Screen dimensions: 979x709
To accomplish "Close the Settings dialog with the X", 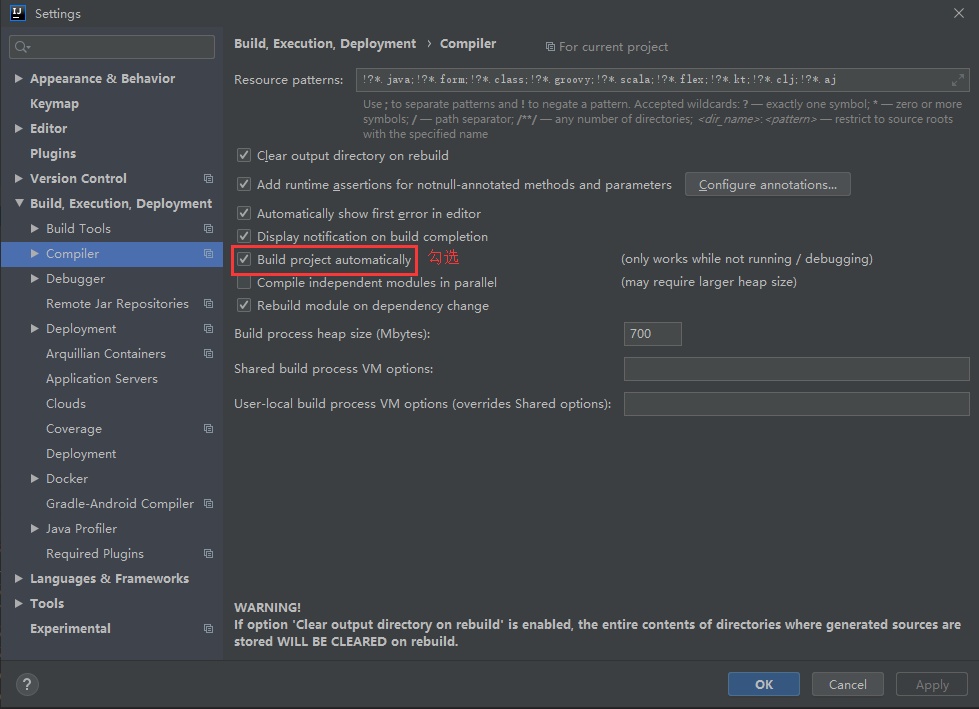I will point(959,13).
